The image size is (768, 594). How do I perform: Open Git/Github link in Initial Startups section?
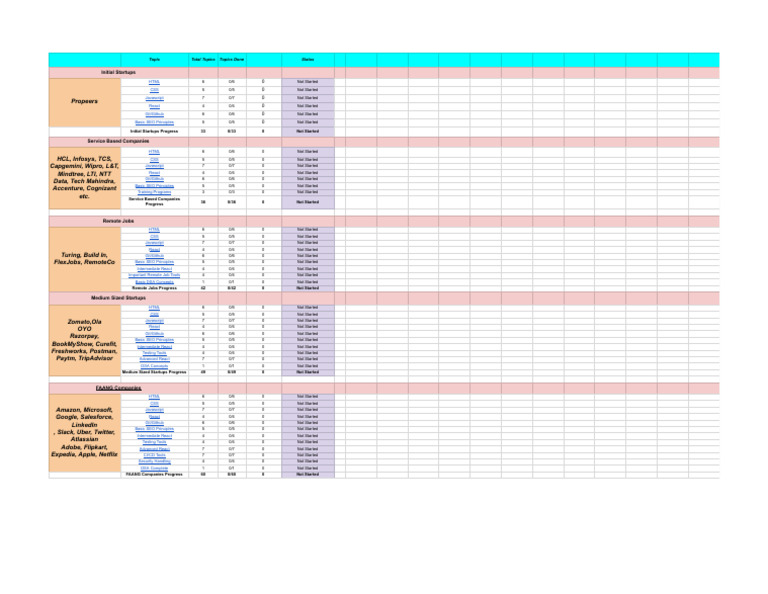pyautogui.click(x=154, y=114)
